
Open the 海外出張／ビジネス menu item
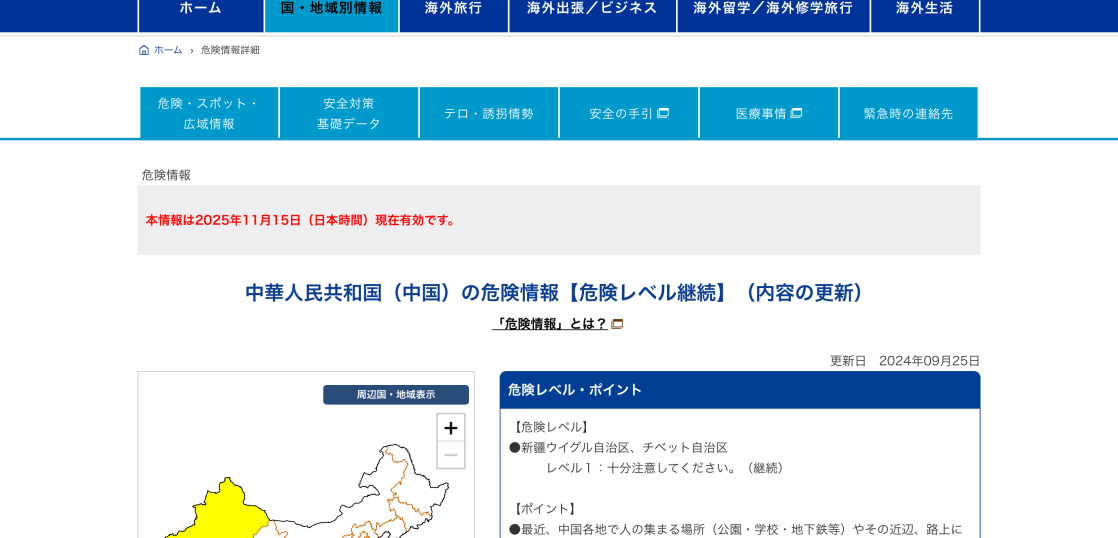pyautogui.click(x=592, y=10)
